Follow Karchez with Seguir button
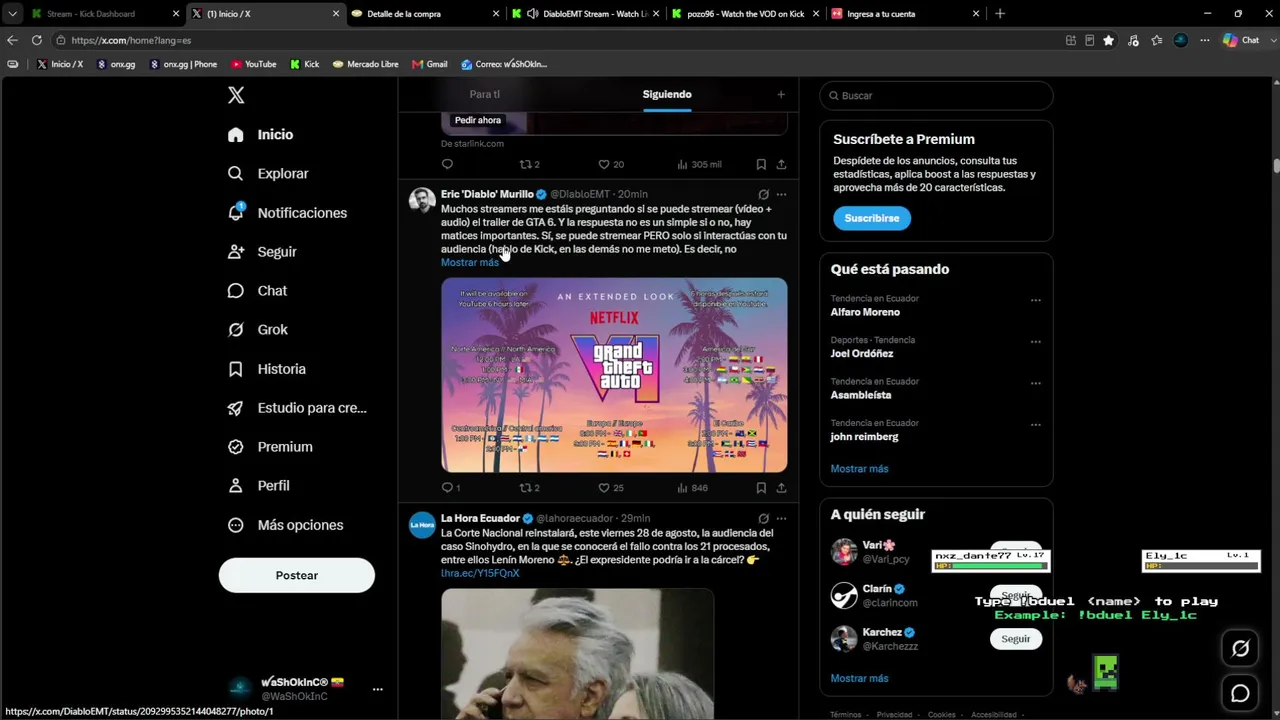This screenshot has width=1280, height=720. [x=1016, y=639]
